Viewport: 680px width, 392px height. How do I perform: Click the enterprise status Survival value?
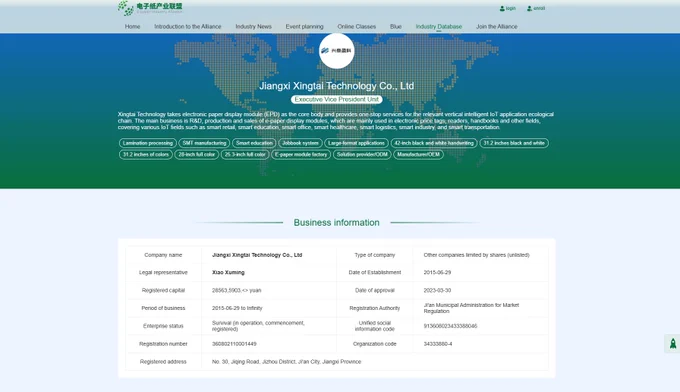pyautogui.click(x=258, y=326)
